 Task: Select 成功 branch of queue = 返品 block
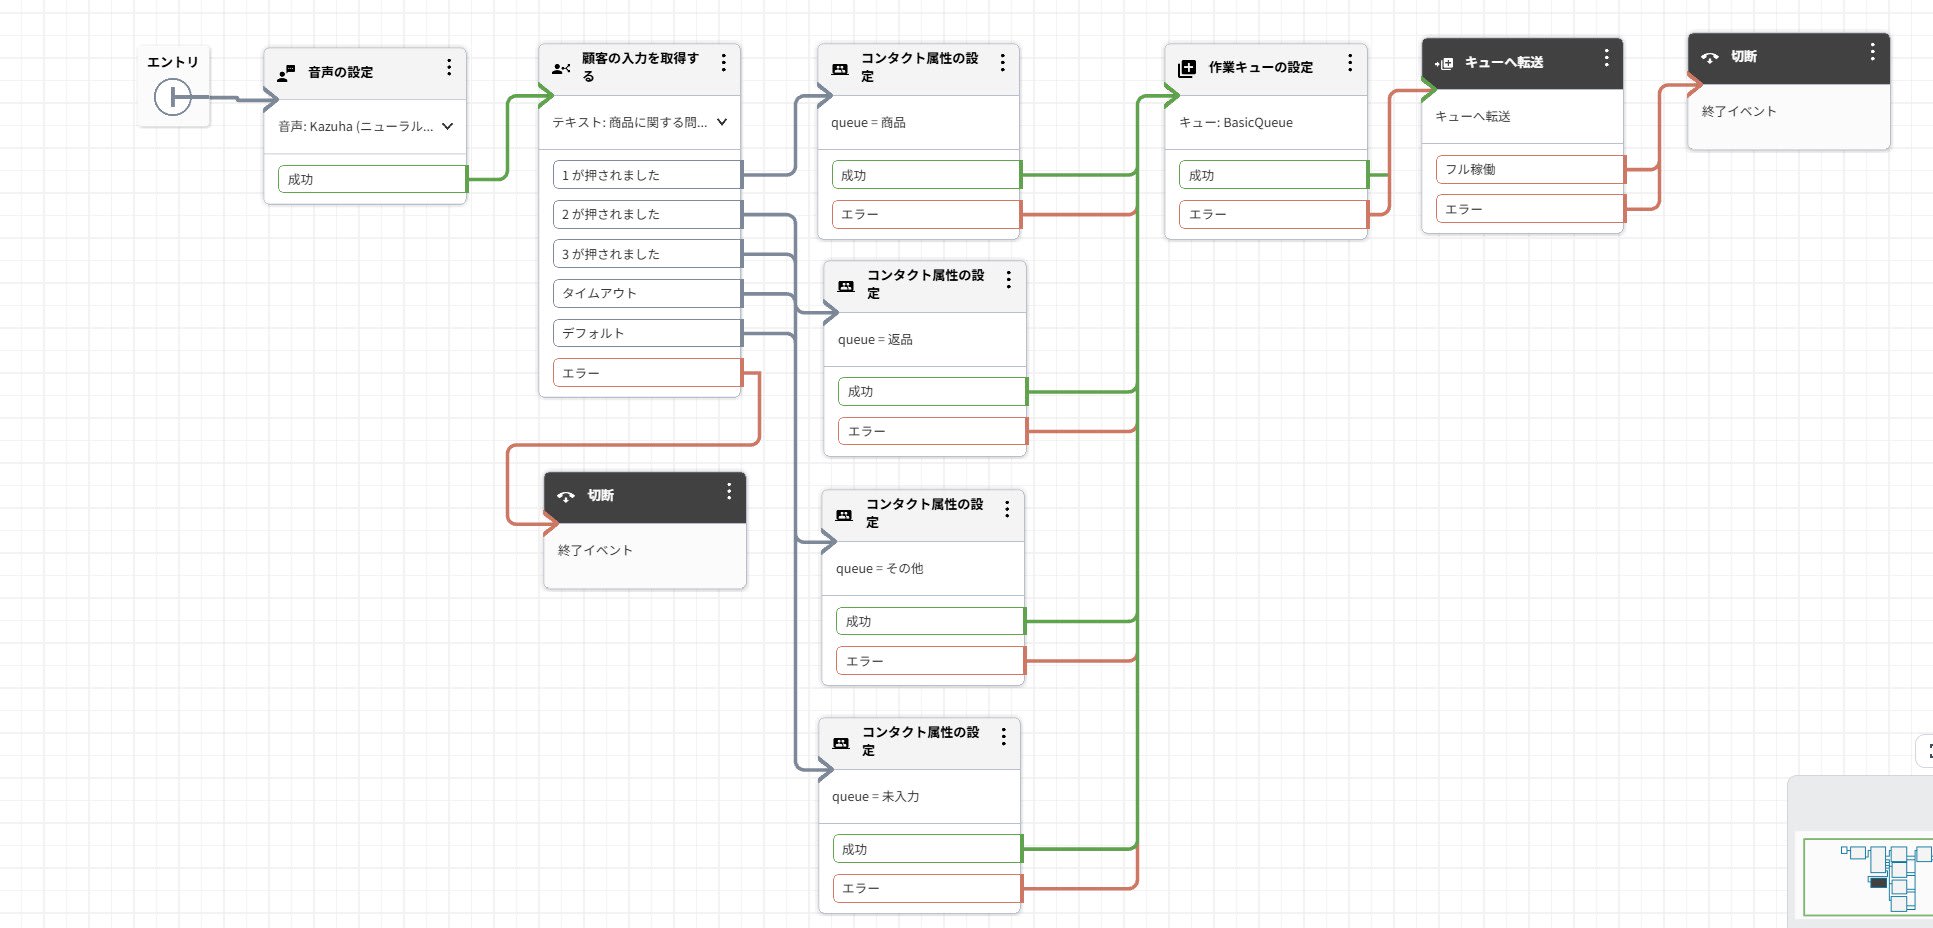pyautogui.click(x=932, y=391)
